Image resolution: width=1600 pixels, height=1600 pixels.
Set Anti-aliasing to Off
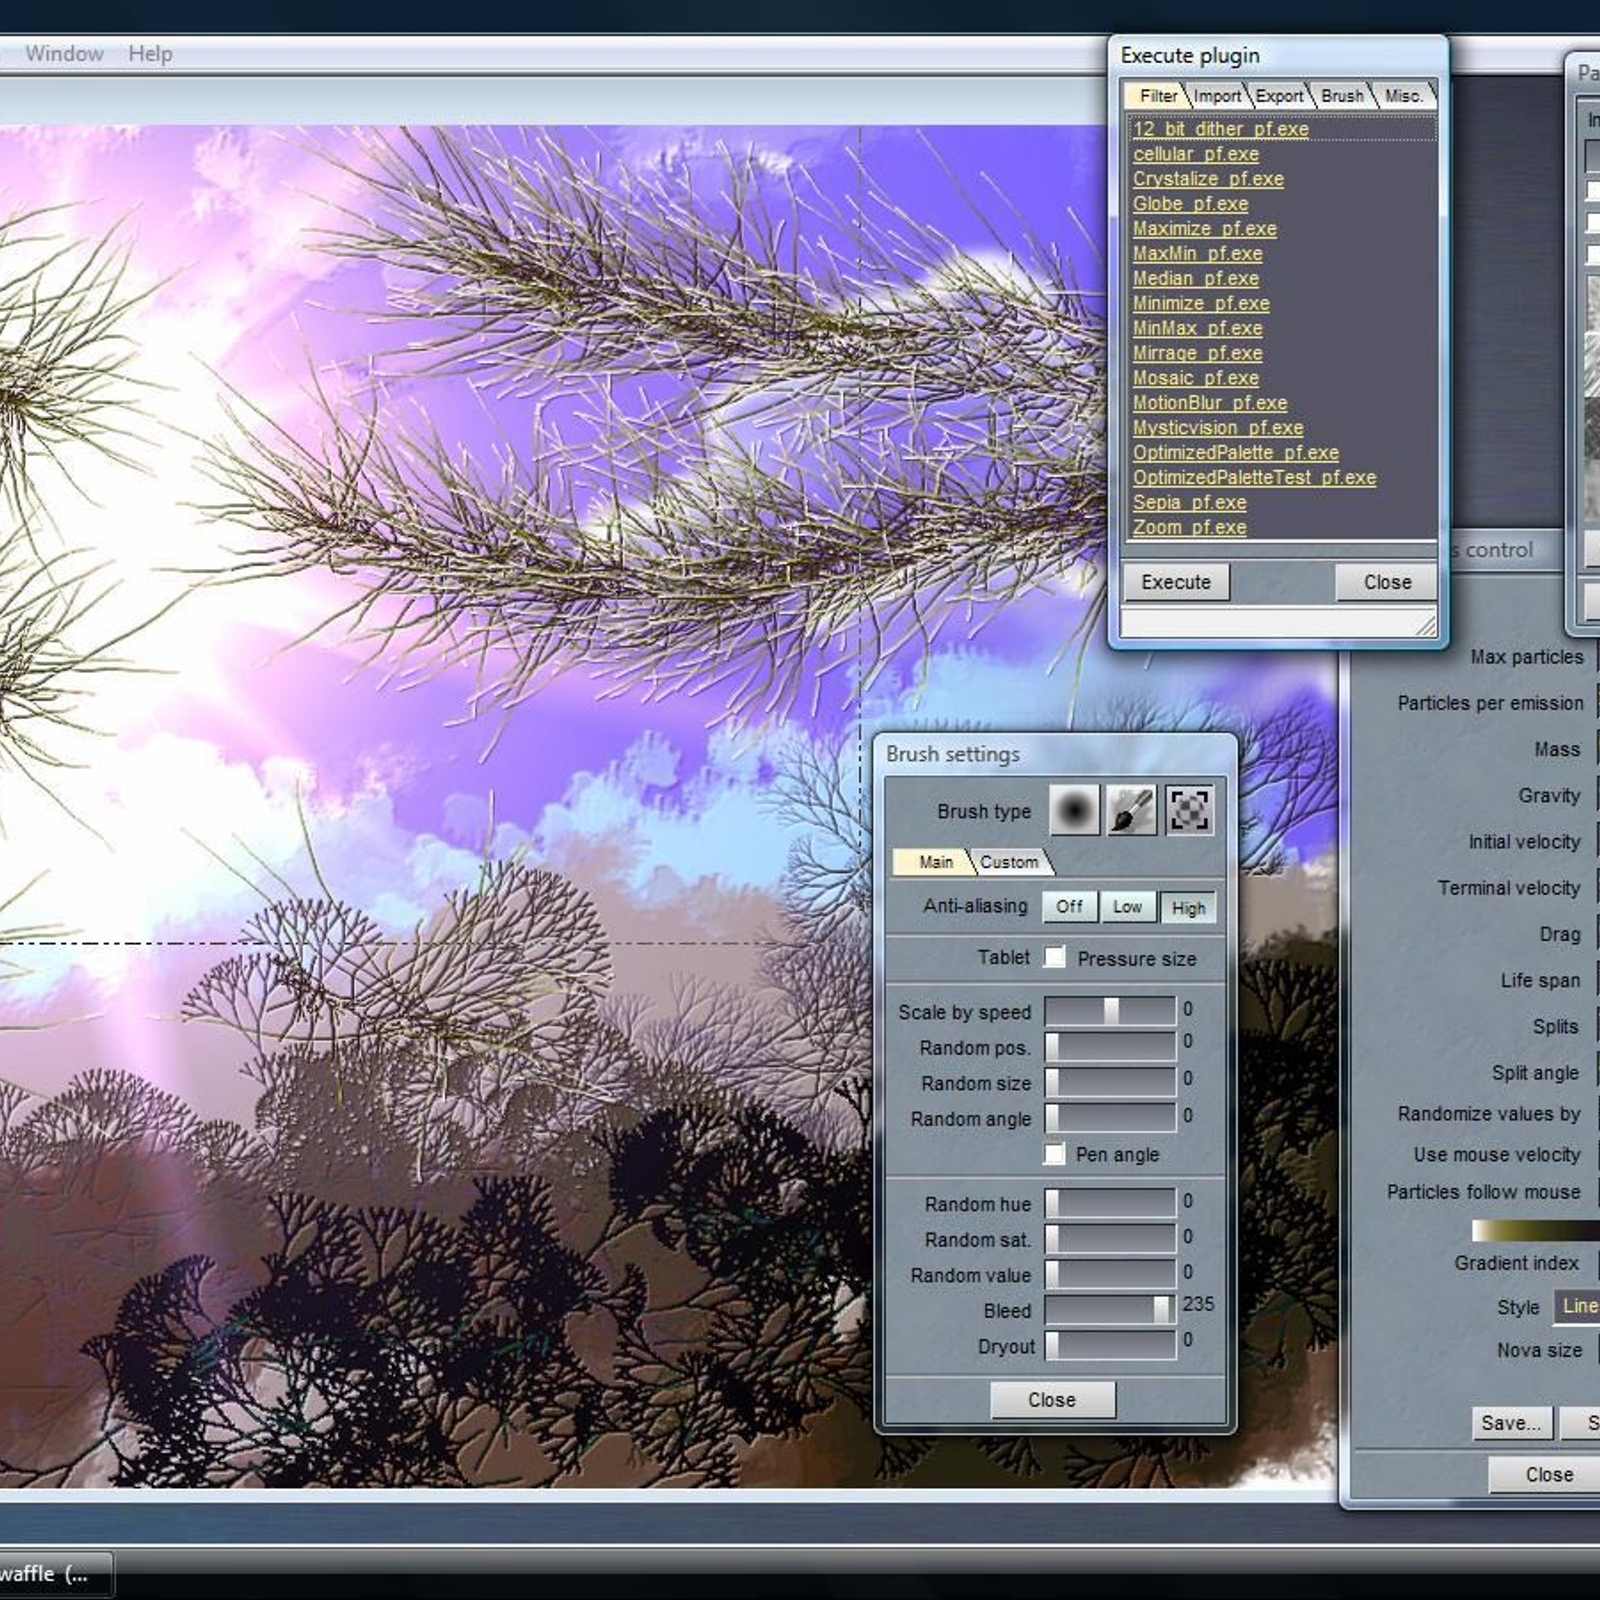point(1069,907)
